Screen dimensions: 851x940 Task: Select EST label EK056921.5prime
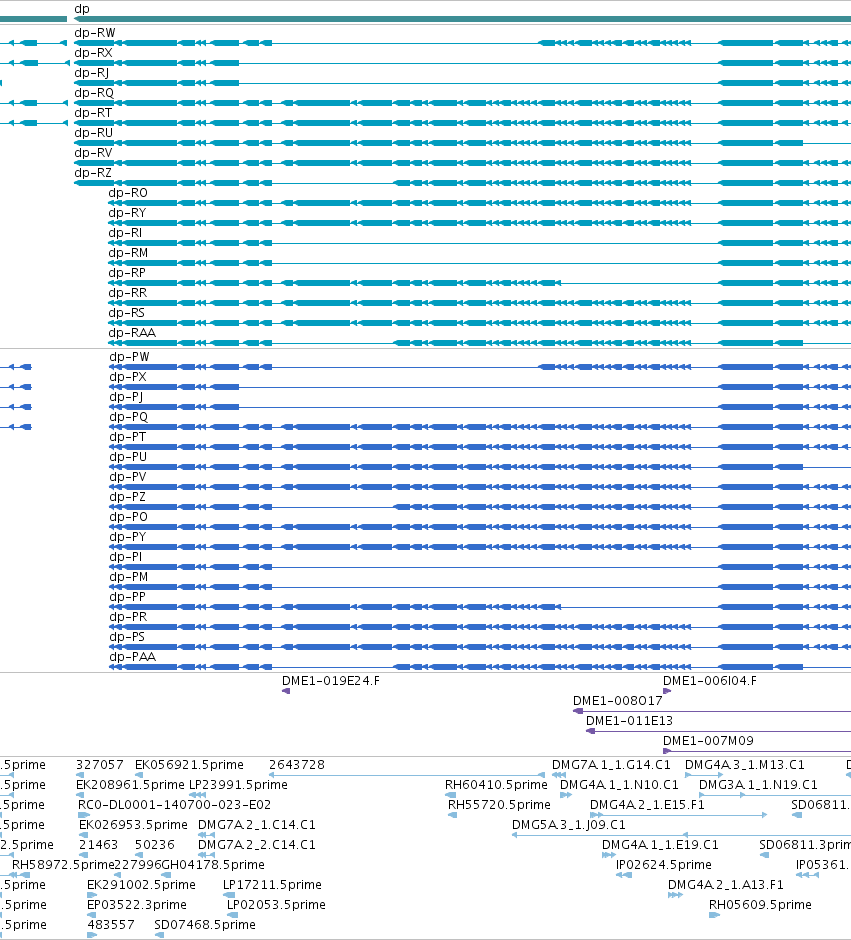(x=189, y=764)
